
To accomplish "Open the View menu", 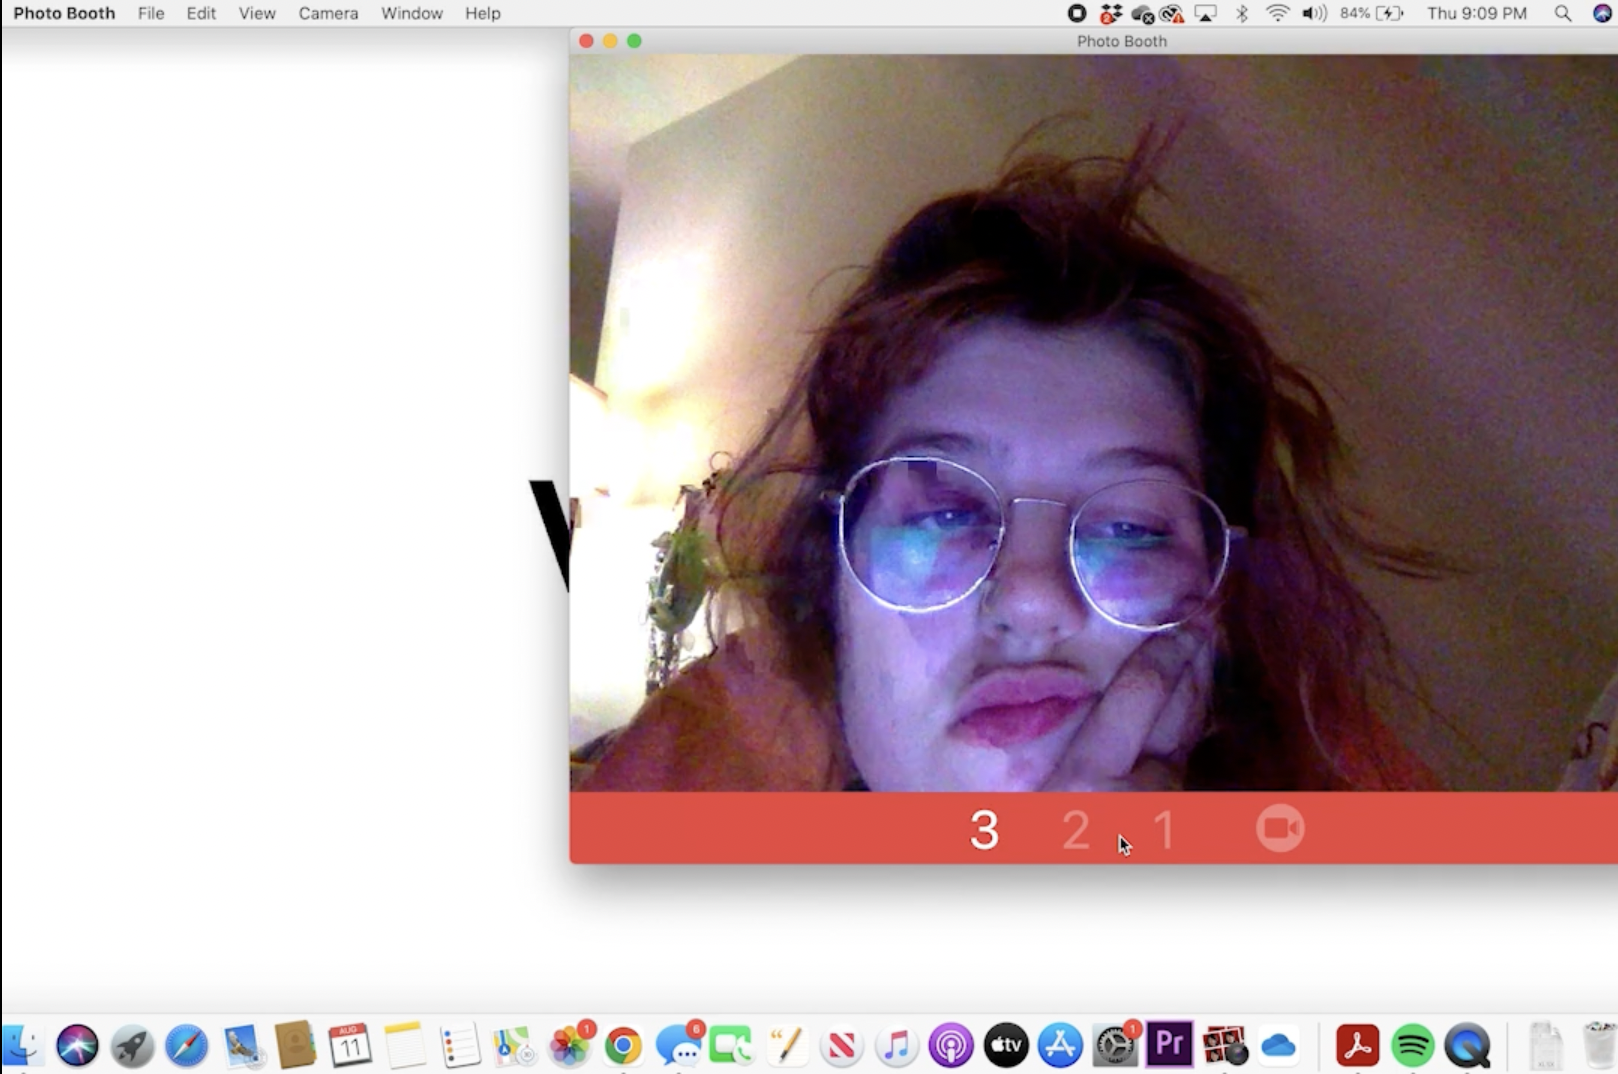I will [x=257, y=13].
